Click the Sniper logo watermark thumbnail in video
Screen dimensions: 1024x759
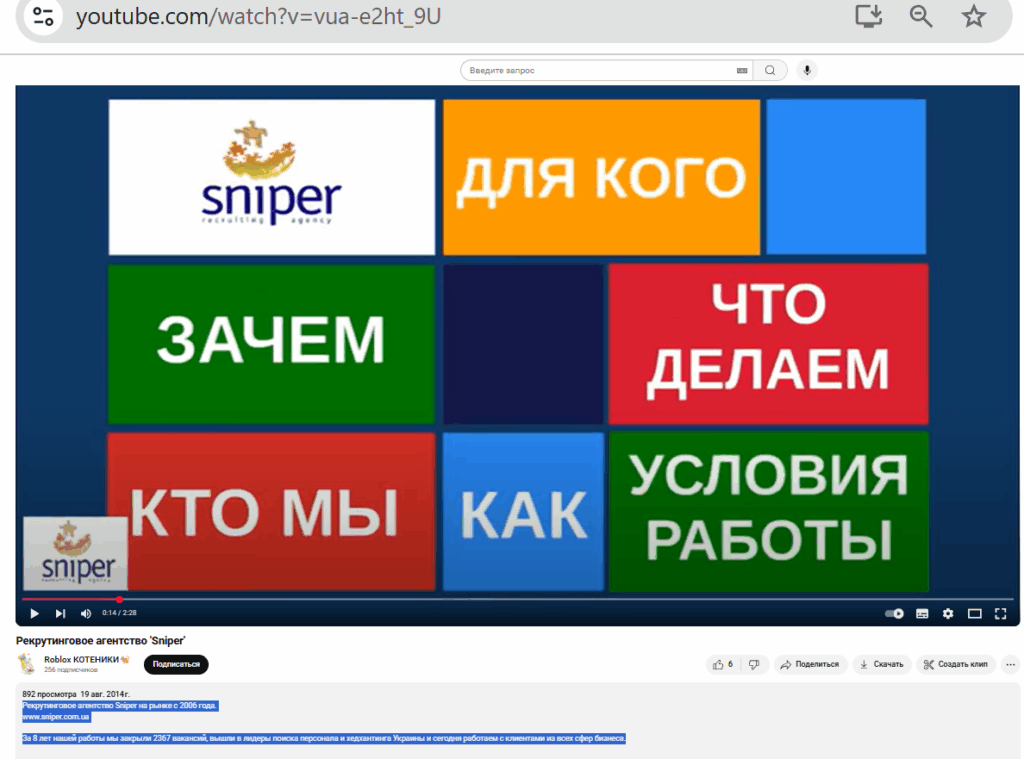75,553
